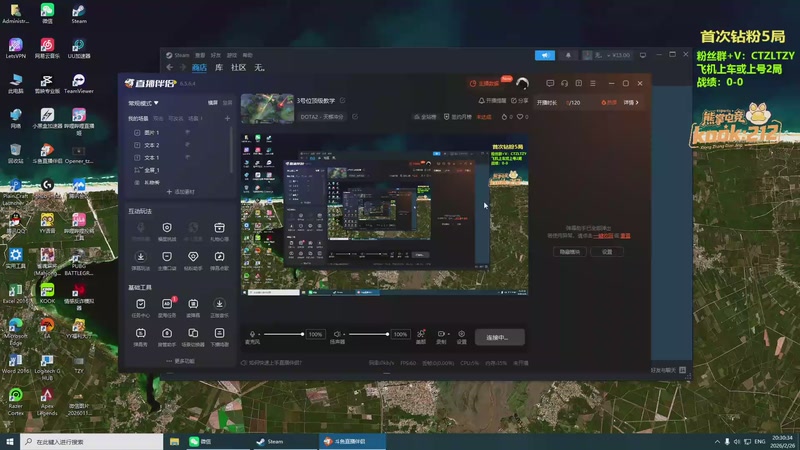This screenshot has width=800, height=450.
Task: Click the user avatar in 直播伴侣 title bar
Action: (x=522, y=83)
